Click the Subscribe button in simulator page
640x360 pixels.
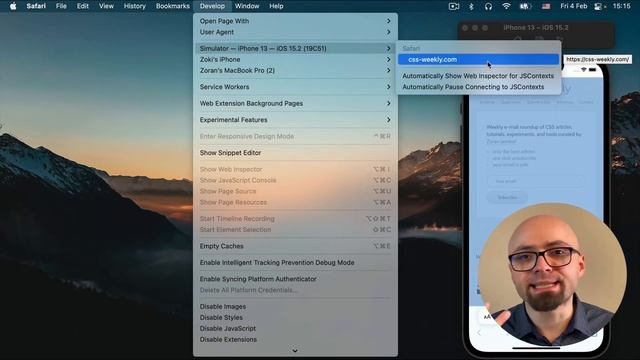(x=507, y=198)
